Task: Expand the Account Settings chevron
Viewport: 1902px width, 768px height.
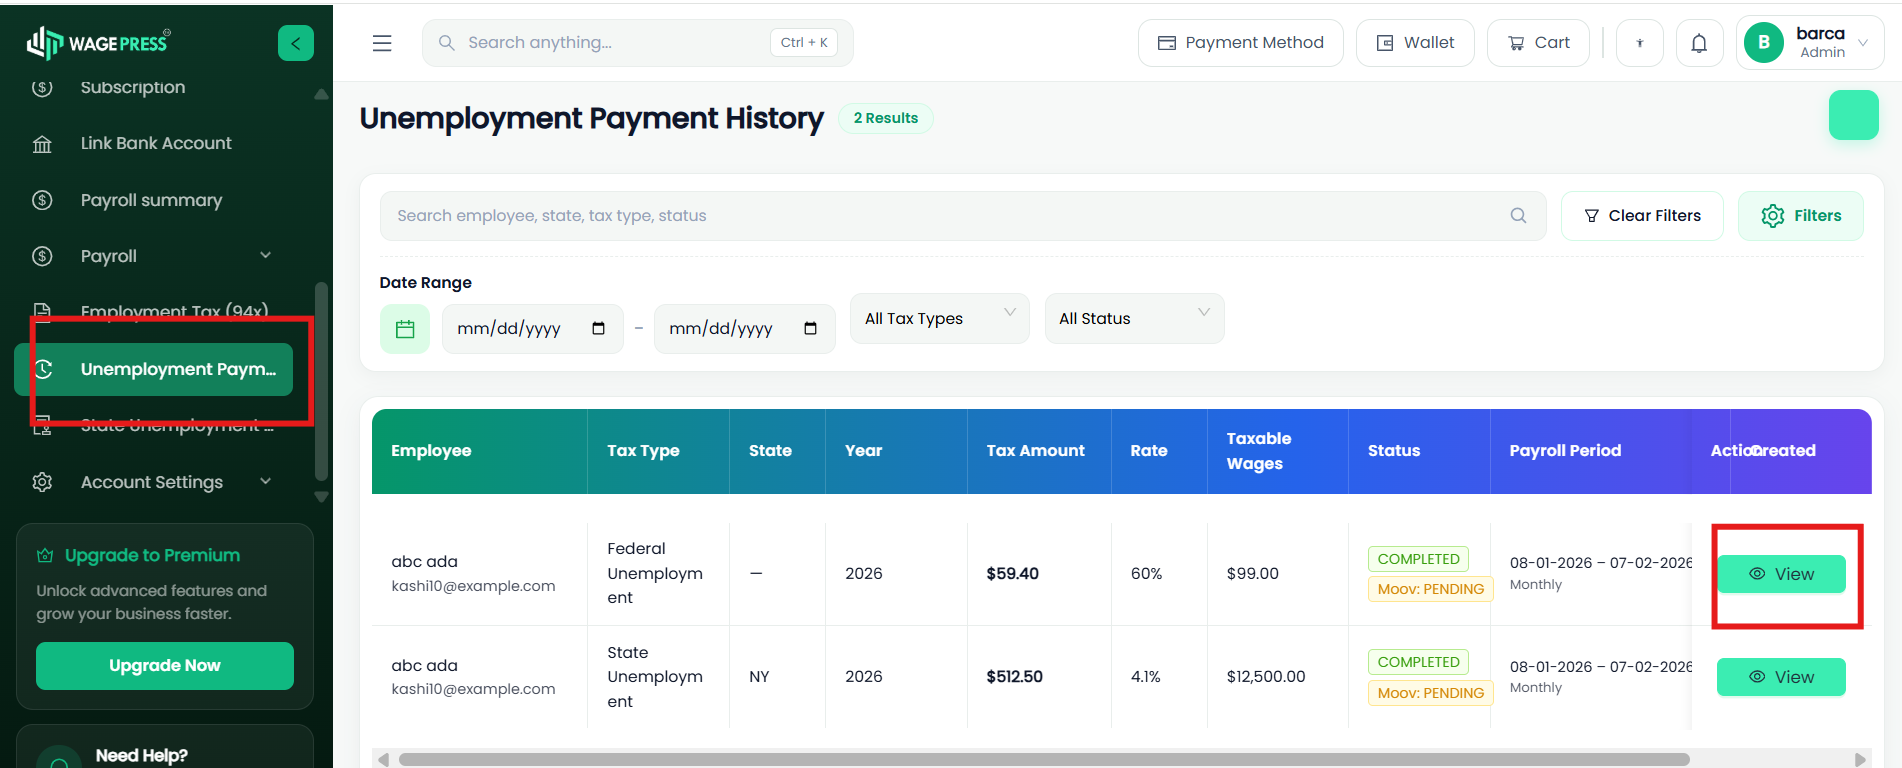Action: [266, 481]
